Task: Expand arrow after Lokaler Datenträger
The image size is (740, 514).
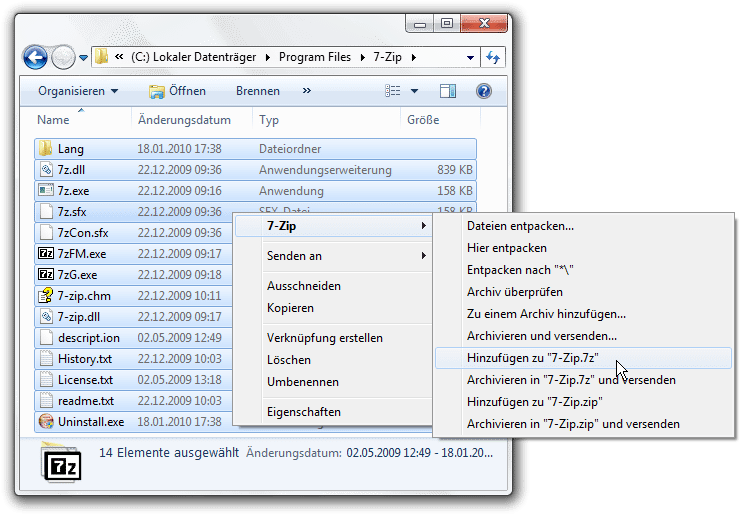Action: pyautogui.click(x=268, y=58)
